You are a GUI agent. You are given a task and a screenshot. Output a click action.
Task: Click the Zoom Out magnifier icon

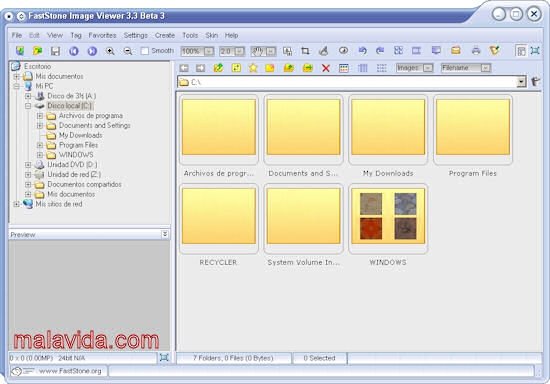pyautogui.click(x=128, y=51)
